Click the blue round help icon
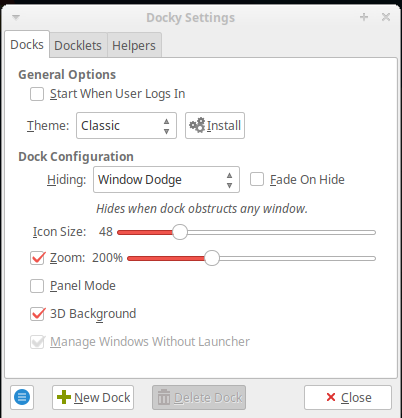Screen dimensions: 402x418 click(22, 397)
